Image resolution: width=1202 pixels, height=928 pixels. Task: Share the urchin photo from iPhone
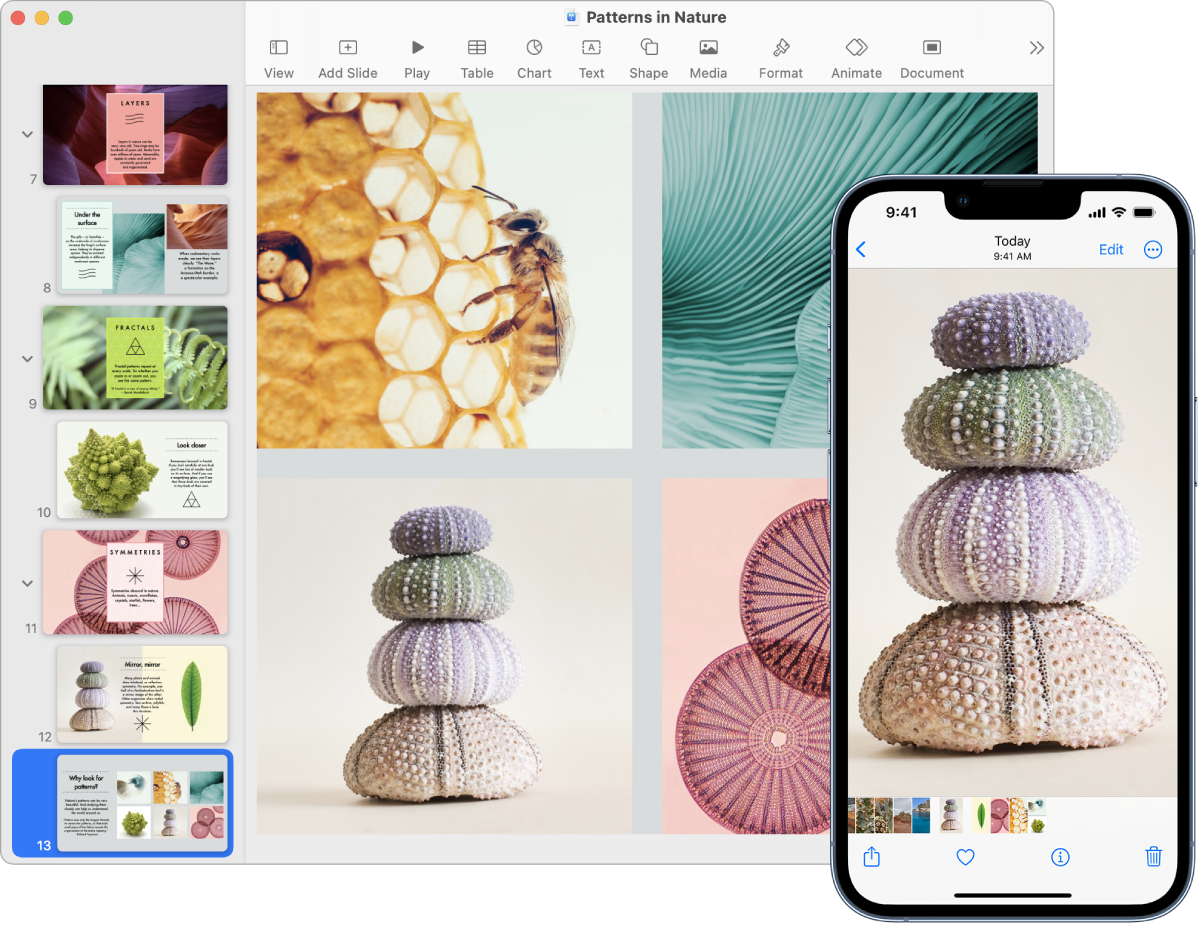pos(871,857)
